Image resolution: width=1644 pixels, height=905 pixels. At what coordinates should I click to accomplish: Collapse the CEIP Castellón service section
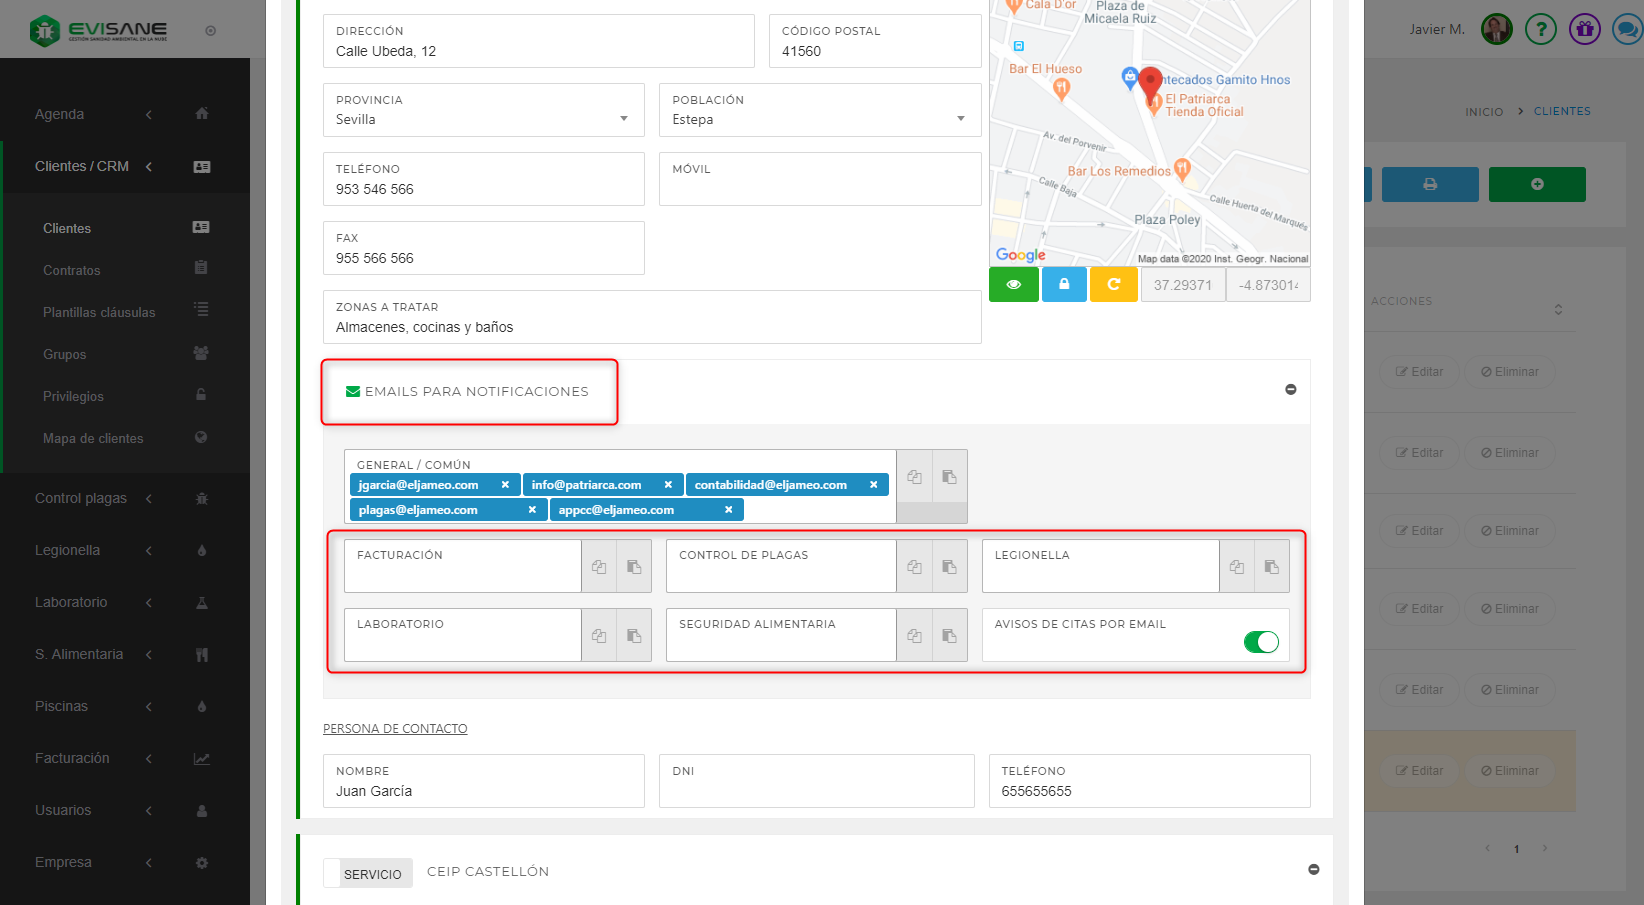pos(1313,870)
